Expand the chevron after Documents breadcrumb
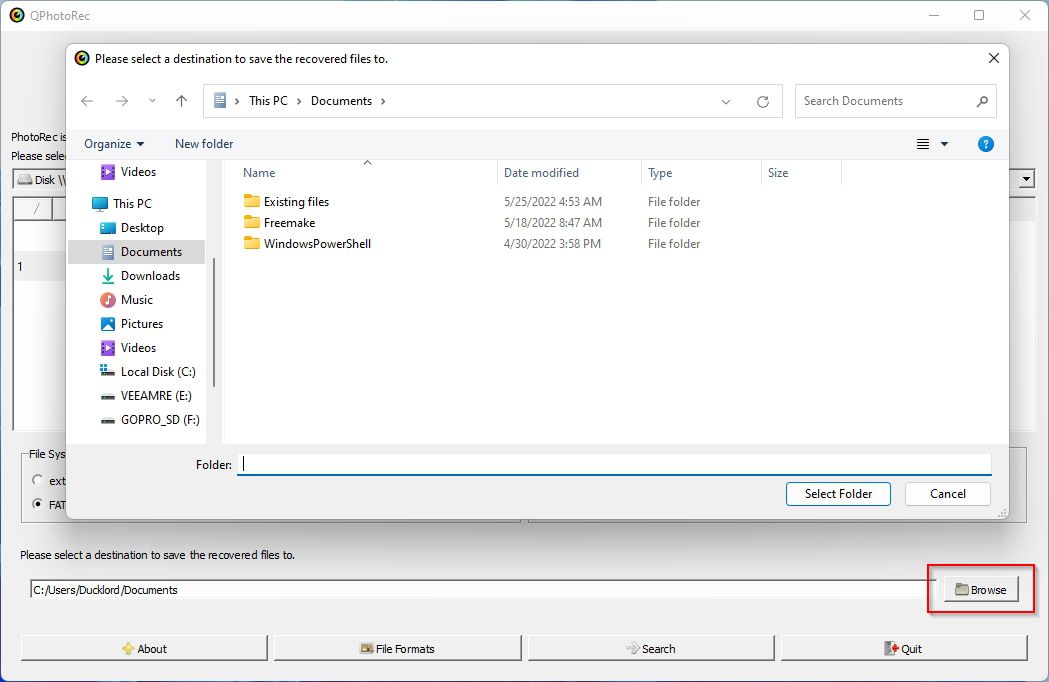This screenshot has height=682, width=1049. coord(383,101)
